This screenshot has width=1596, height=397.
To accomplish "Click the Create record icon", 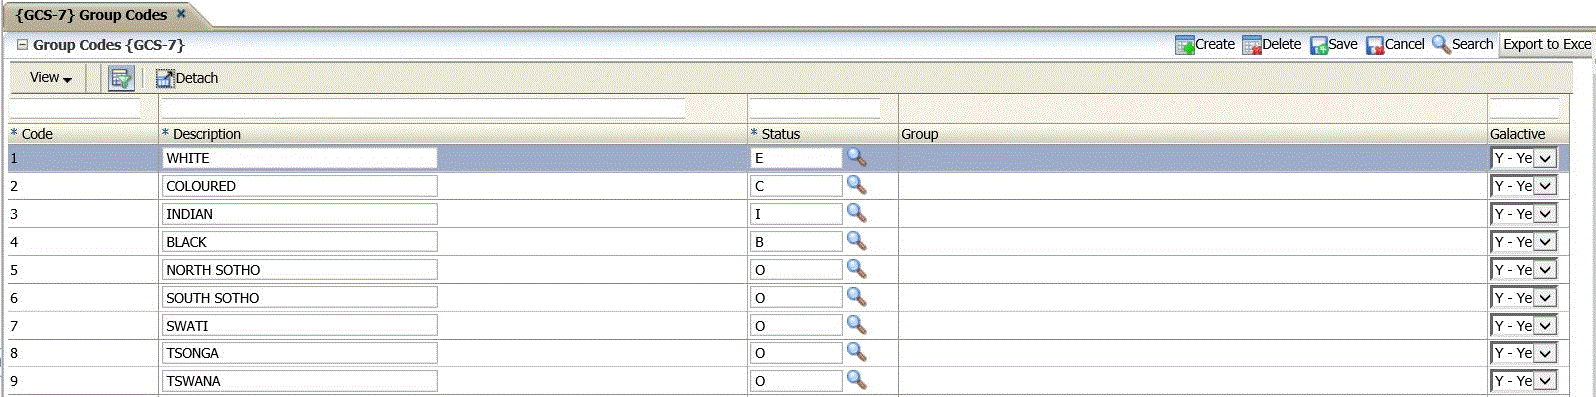I will coord(1184,45).
